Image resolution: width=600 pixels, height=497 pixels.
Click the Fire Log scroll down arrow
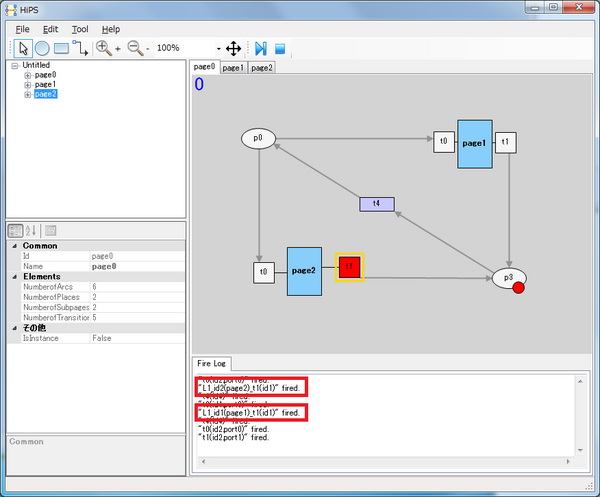(580, 450)
